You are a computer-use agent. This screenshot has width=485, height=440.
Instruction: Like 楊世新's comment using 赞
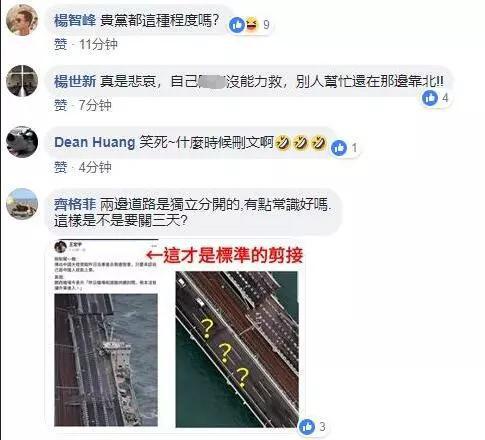coord(61,105)
